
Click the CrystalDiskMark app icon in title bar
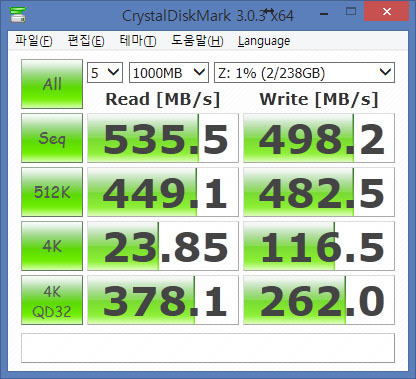[17, 14]
